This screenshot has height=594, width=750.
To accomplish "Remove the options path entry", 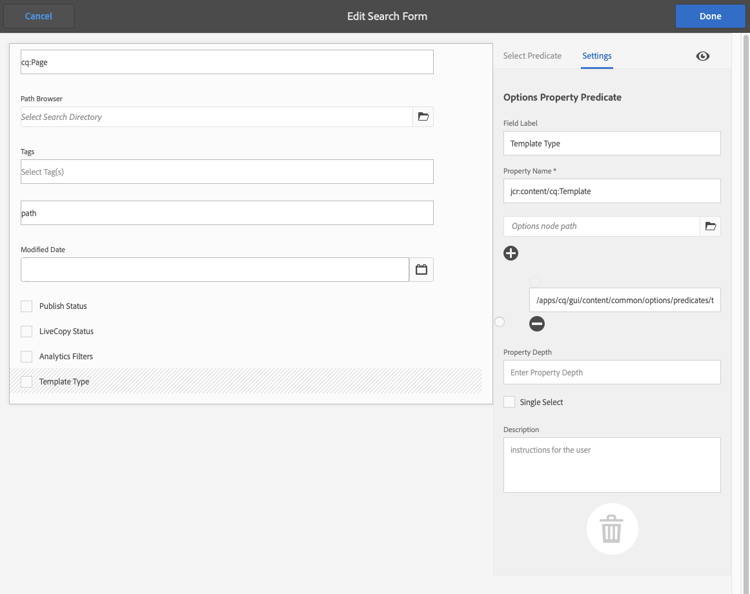I will 537,323.
